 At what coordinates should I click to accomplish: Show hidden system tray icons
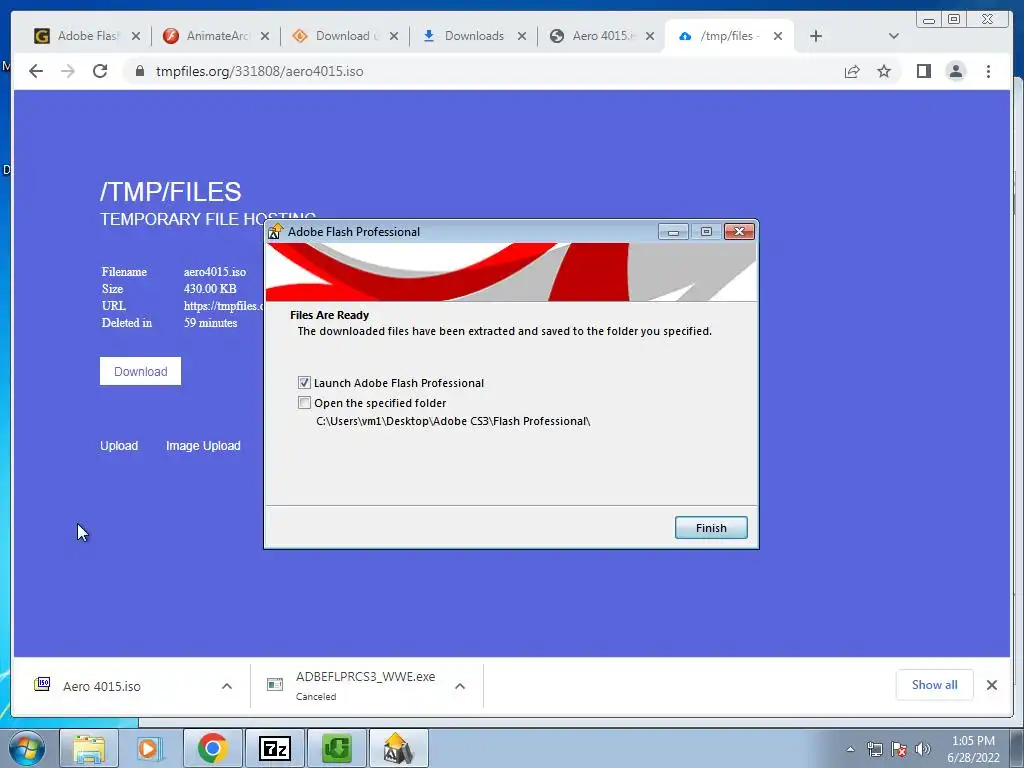(x=850, y=749)
